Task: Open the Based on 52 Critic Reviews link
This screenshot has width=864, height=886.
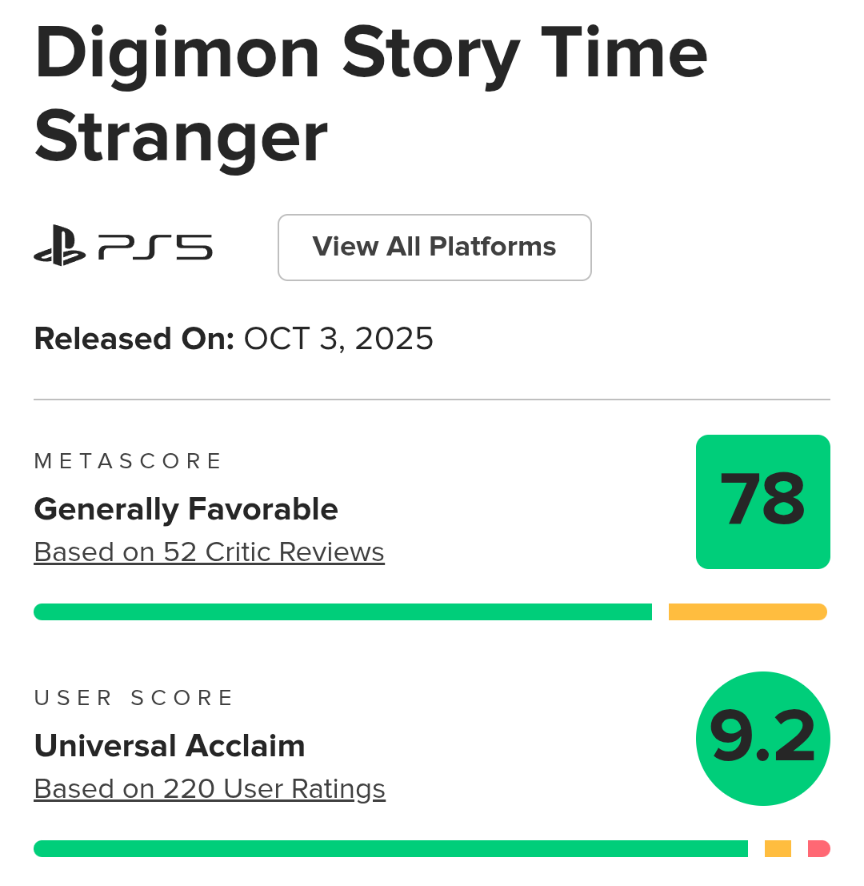Action: pyautogui.click(x=209, y=552)
